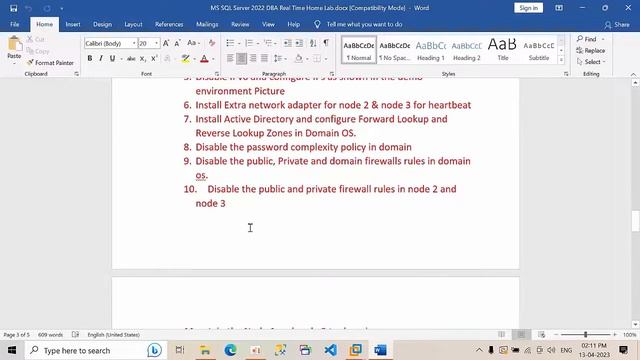
Task: Switch to the Layout tab
Action: point(133,24)
